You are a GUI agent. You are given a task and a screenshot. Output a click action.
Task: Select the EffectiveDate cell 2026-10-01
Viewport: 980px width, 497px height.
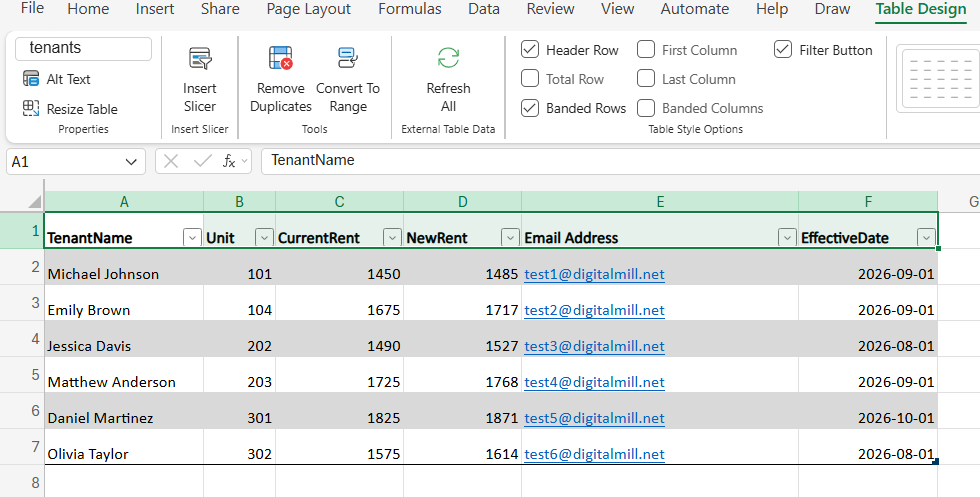pyautogui.click(x=868, y=411)
